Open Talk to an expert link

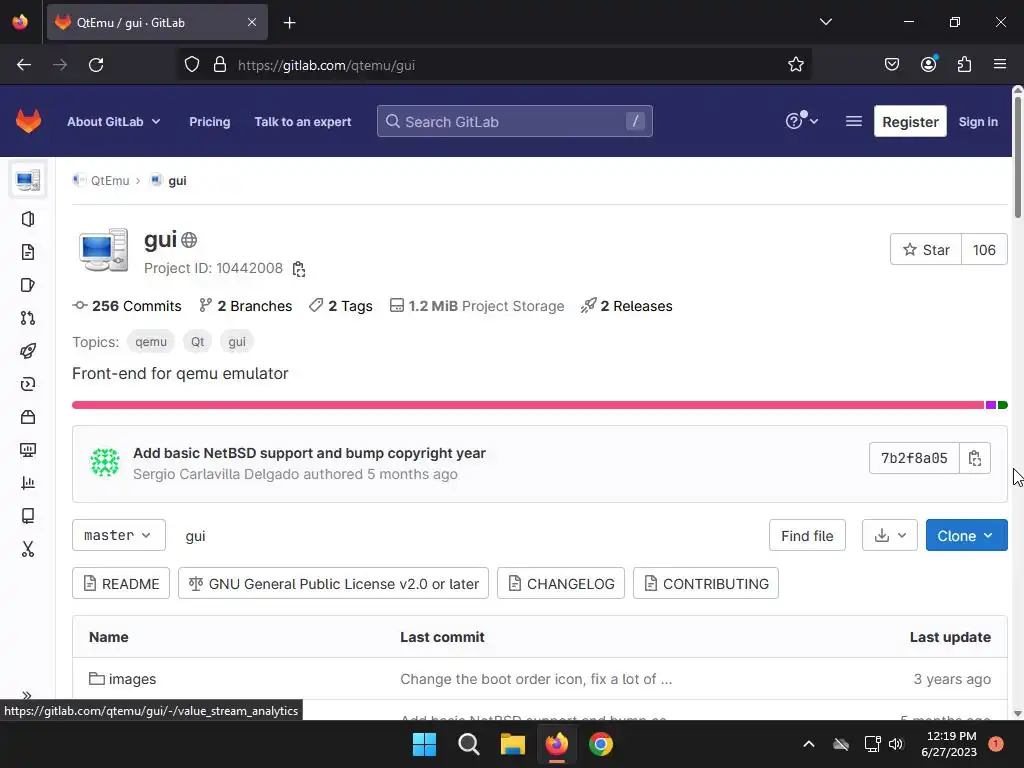[303, 122]
